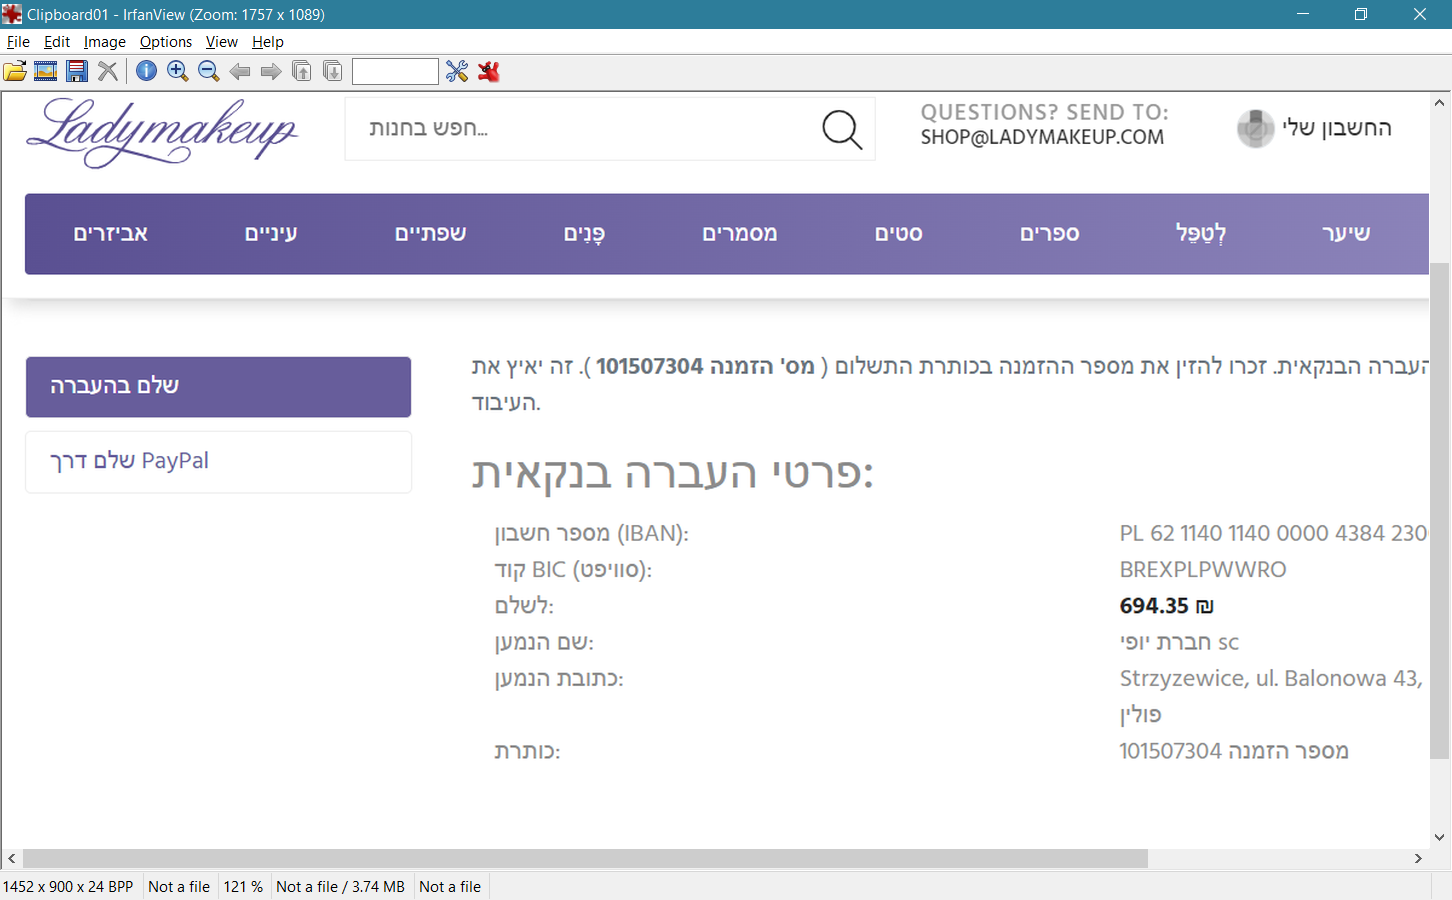Viewport: 1452px width, 900px height.
Task: Click the '101507304 מספר הזמנה' title value
Action: click(x=1234, y=751)
